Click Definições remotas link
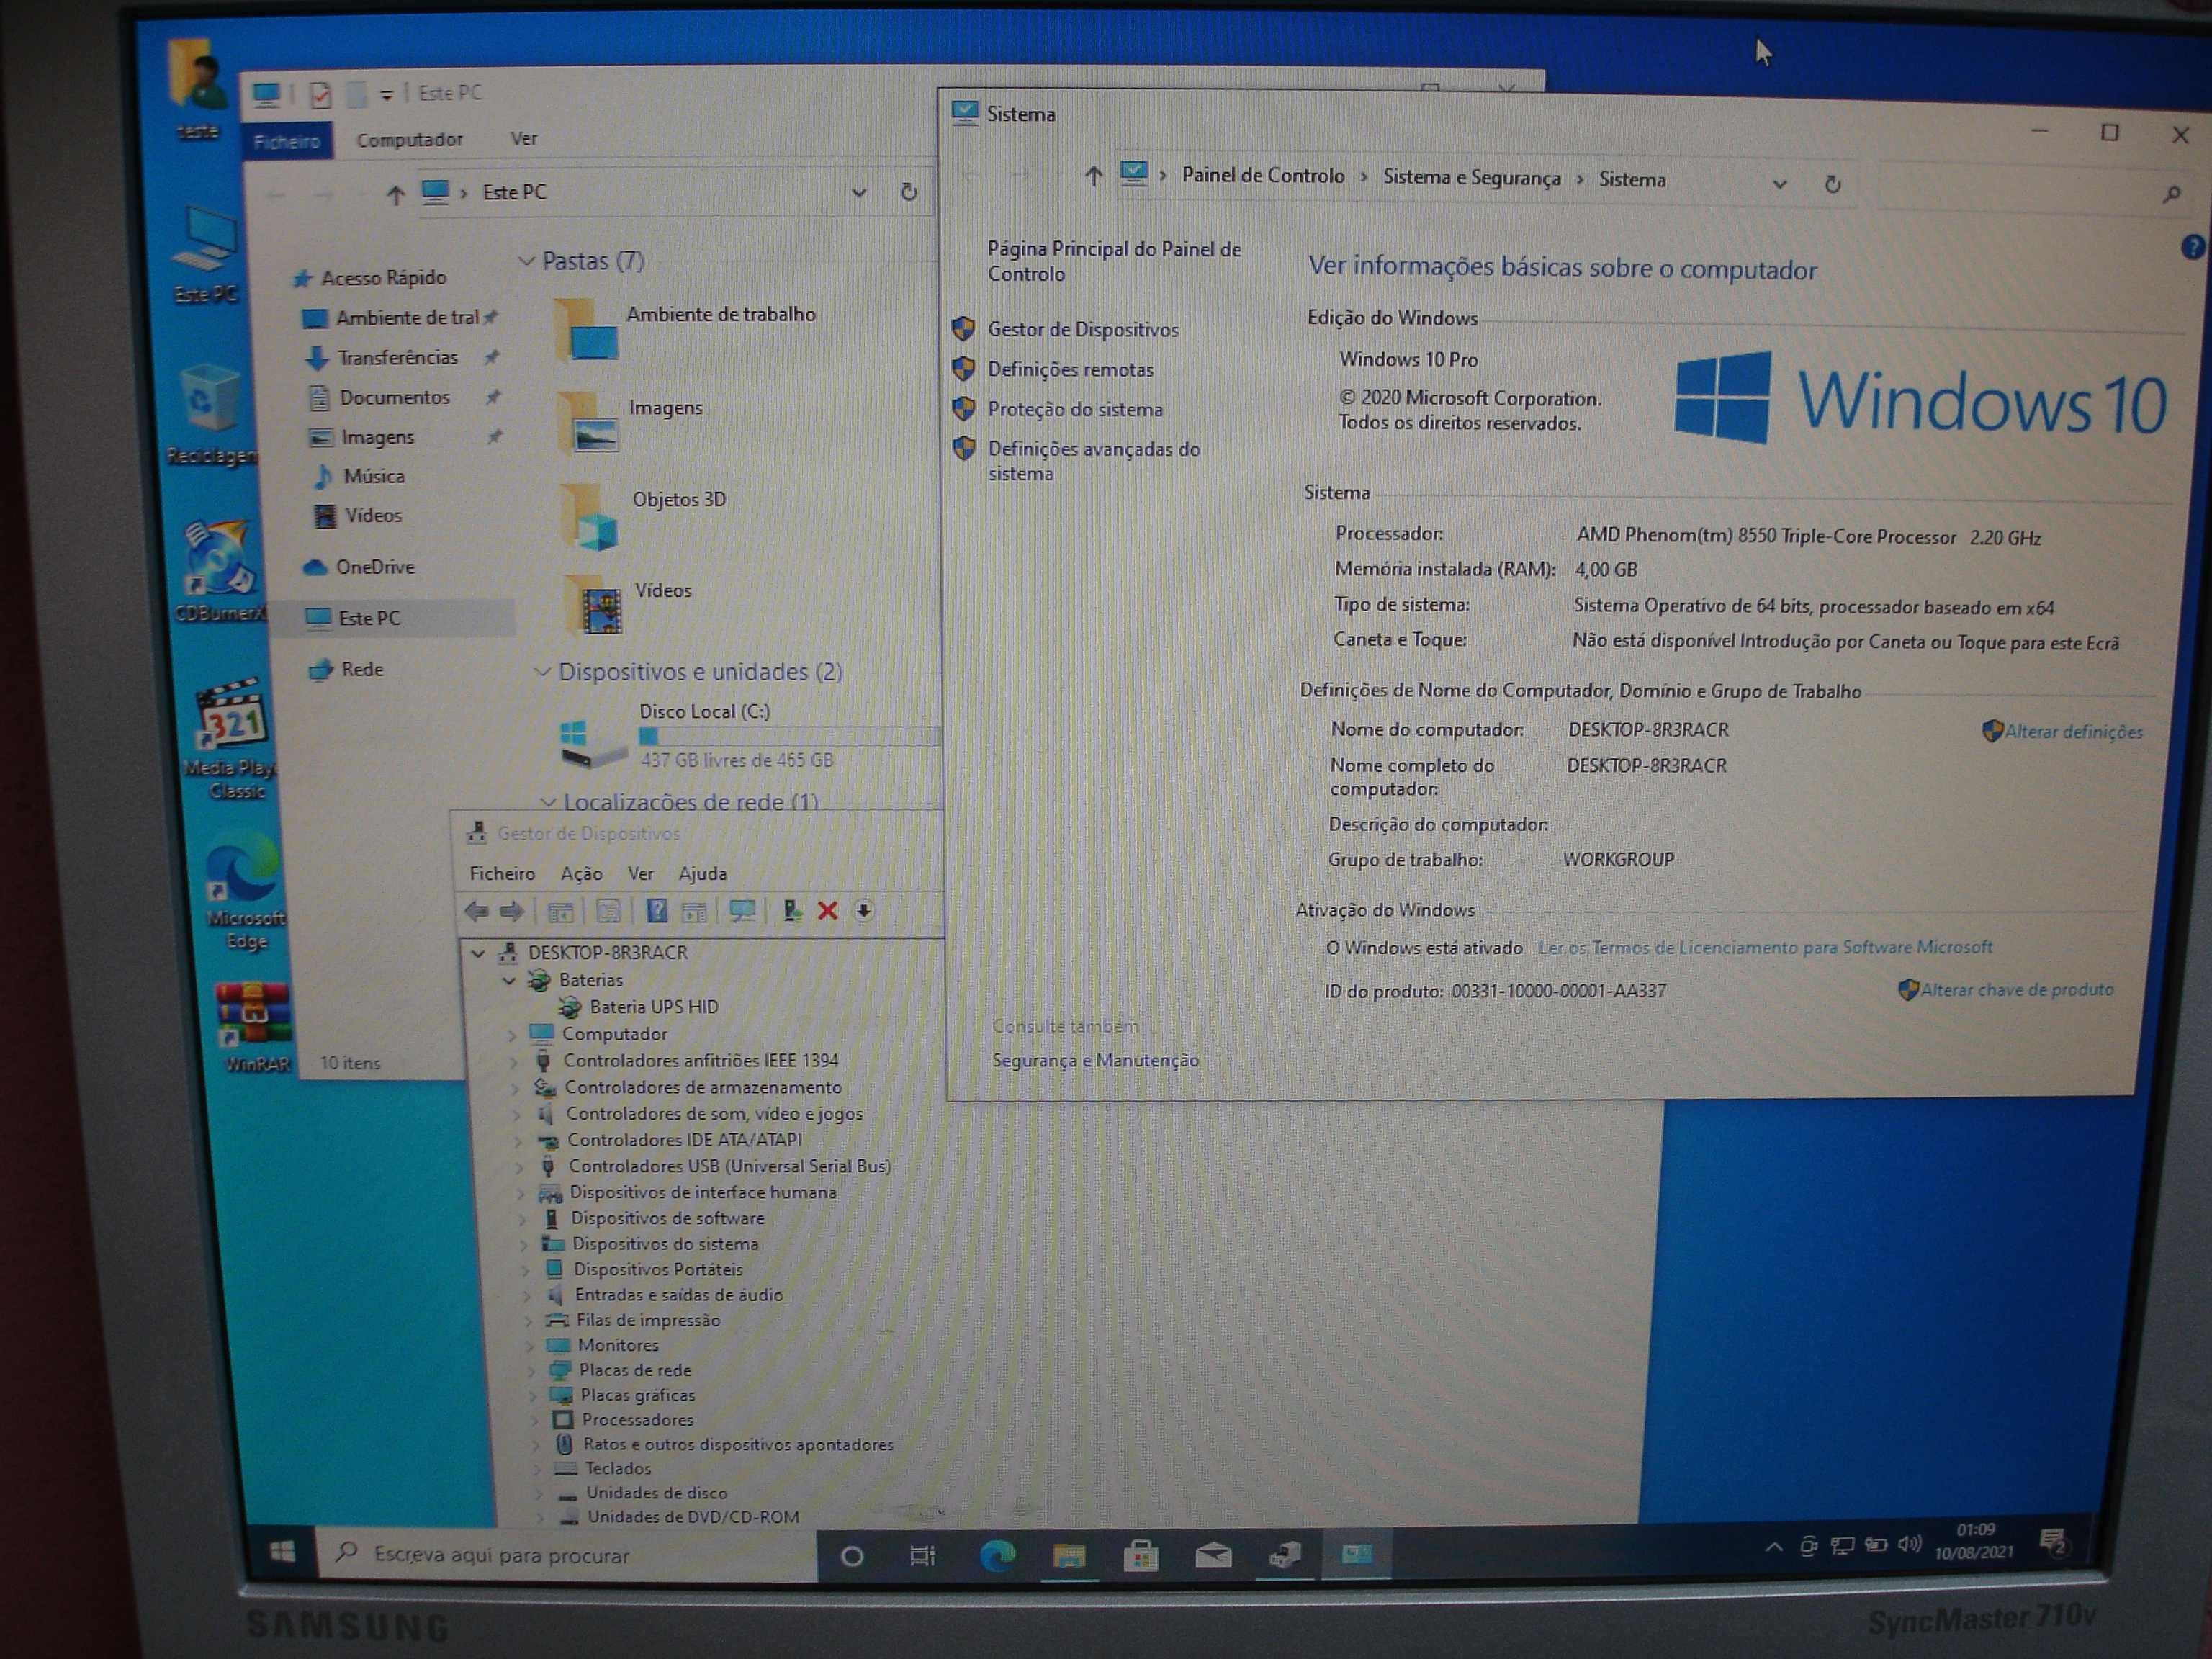This screenshot has height=1659, width=2212. [1070, 369]
